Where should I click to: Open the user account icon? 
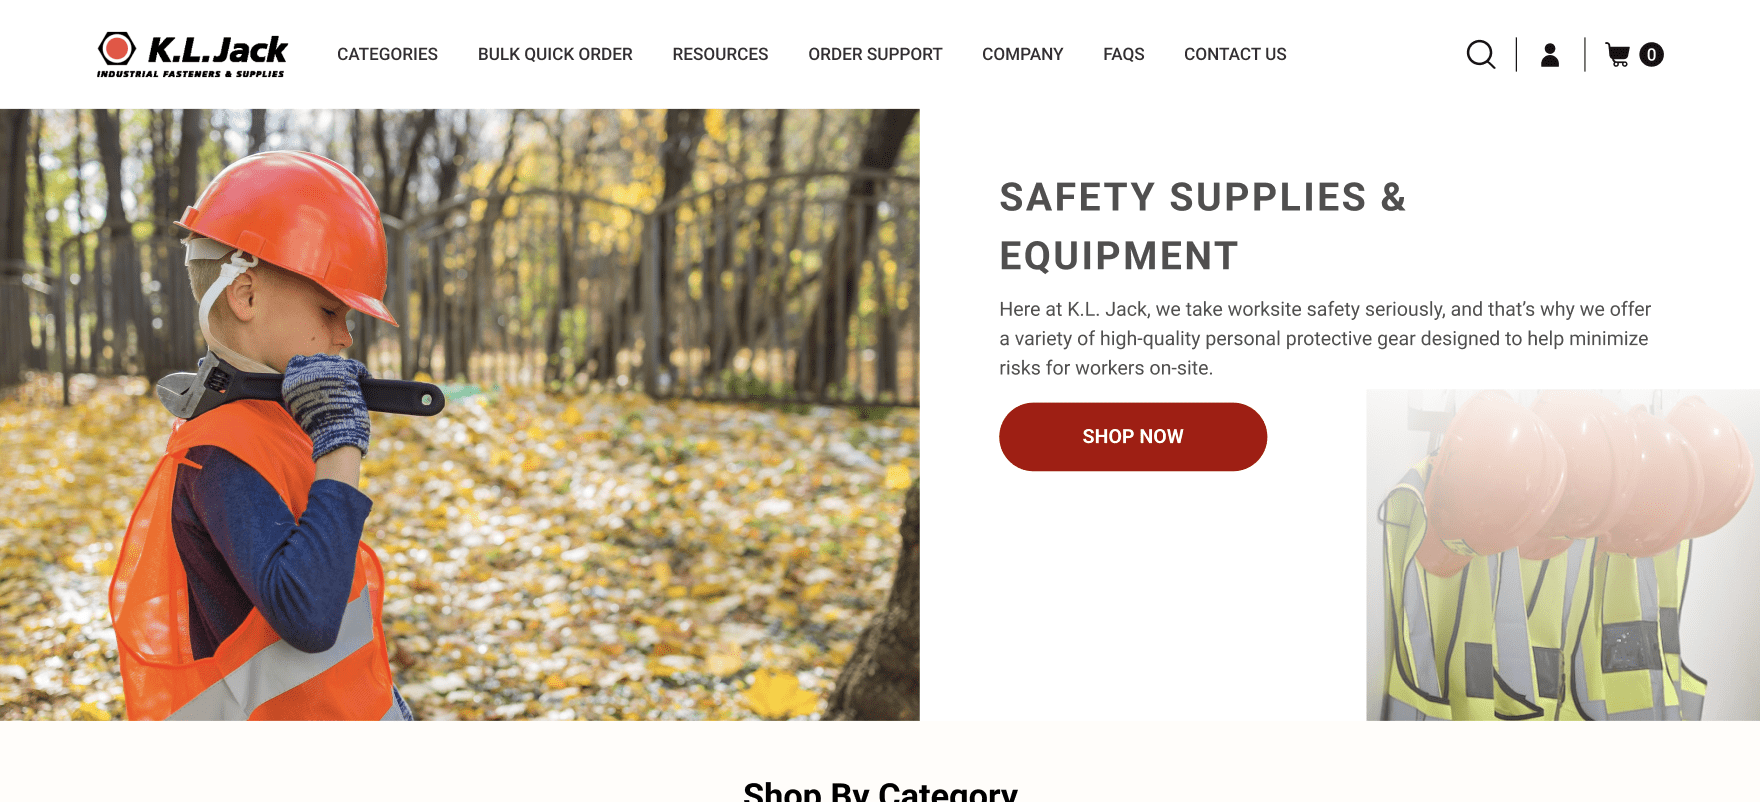(1550, 54)
